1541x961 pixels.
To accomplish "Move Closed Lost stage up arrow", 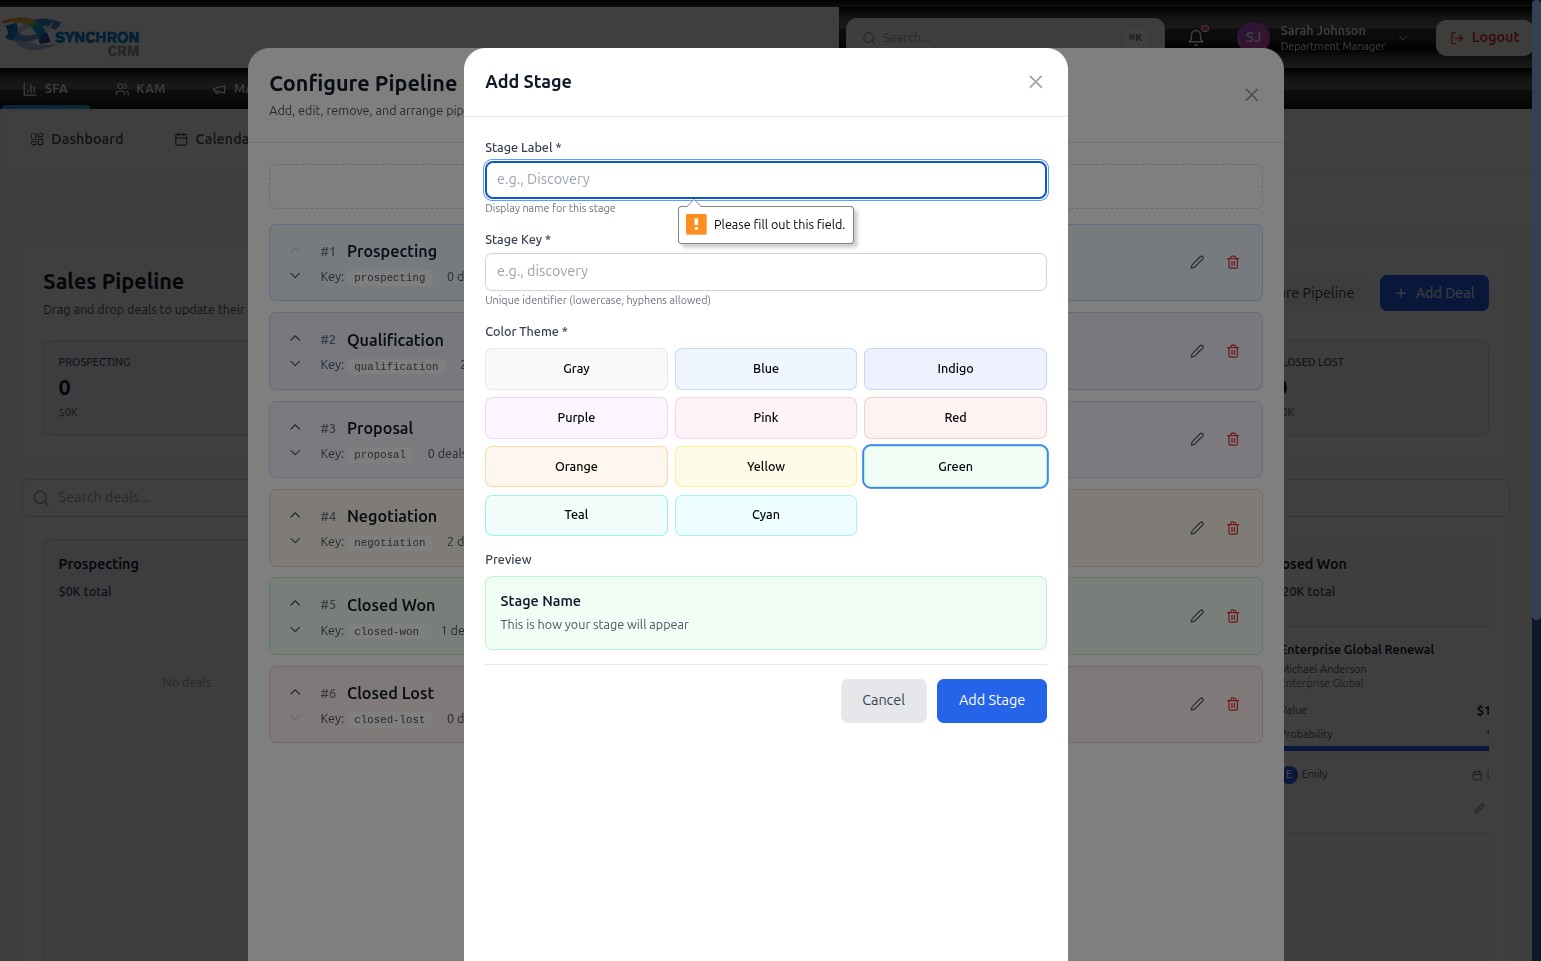I will coord(295,691).
